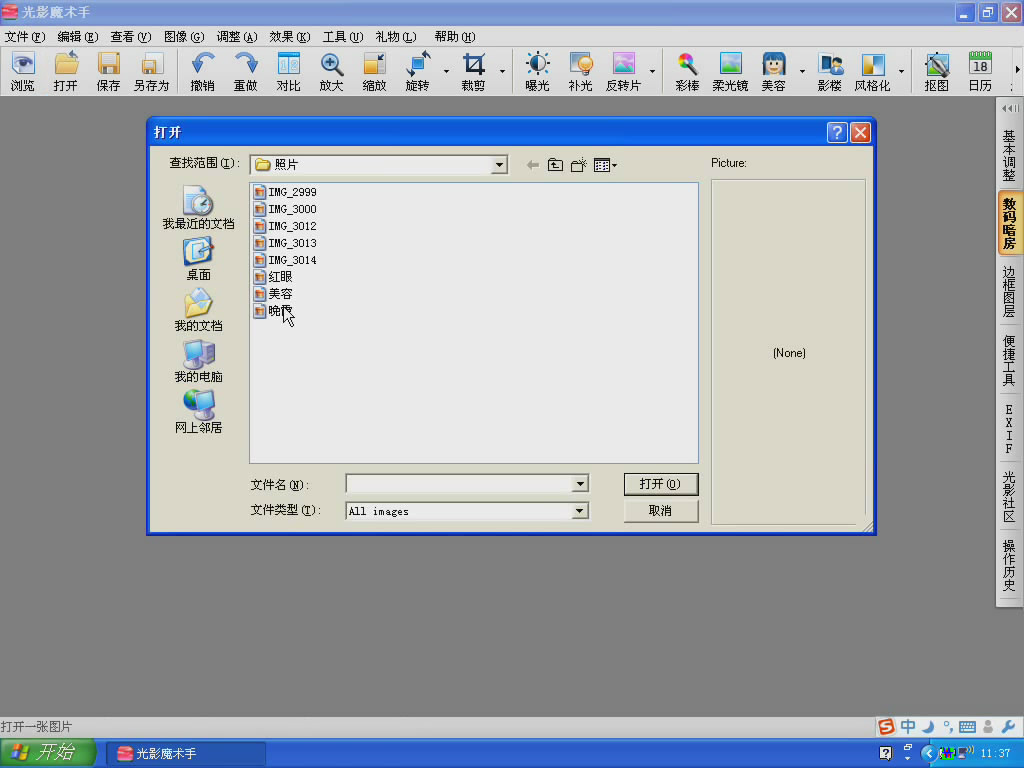The width and height of the screenshot is (1024, 768).
Task: Click the 撤销 (Undo) toolbar icon
Action: (202, 71)
